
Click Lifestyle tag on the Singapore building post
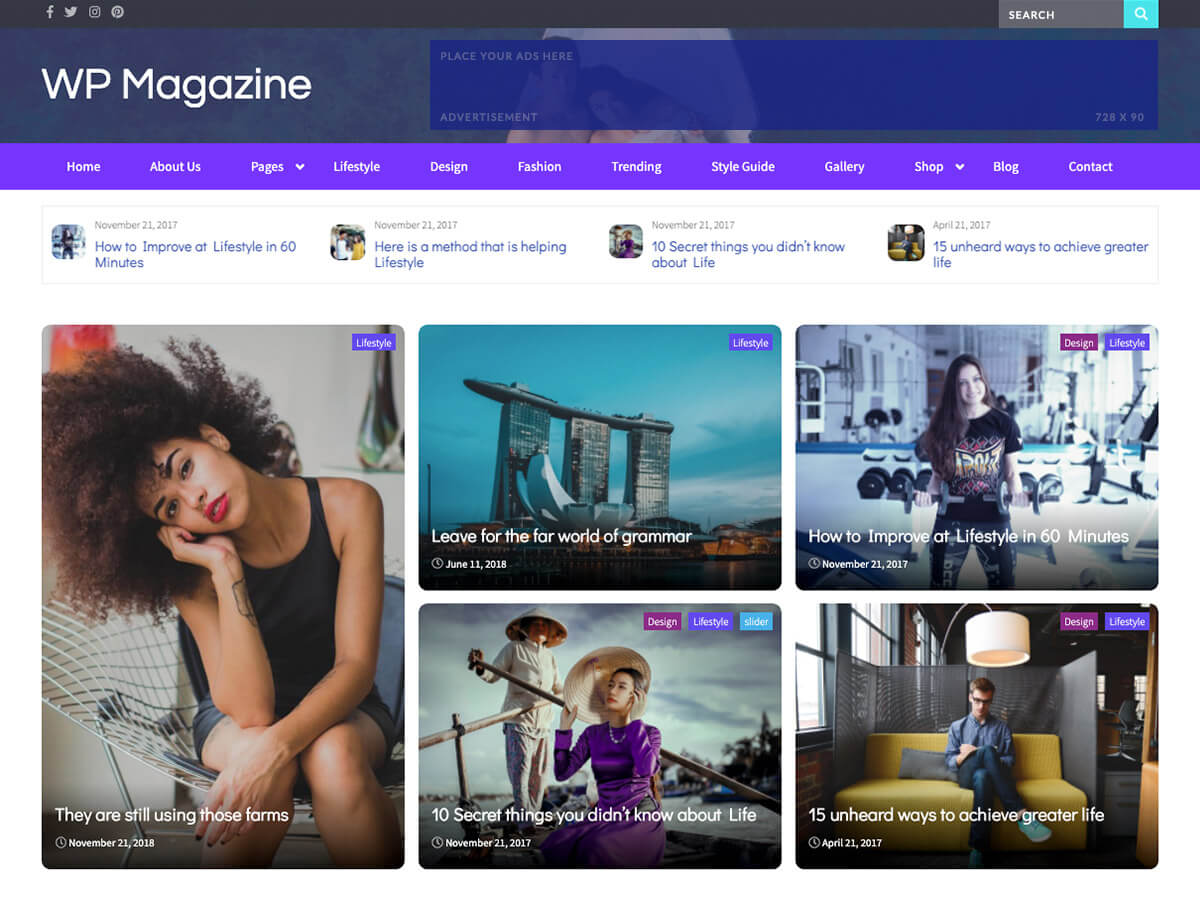[x=750, y=343]
